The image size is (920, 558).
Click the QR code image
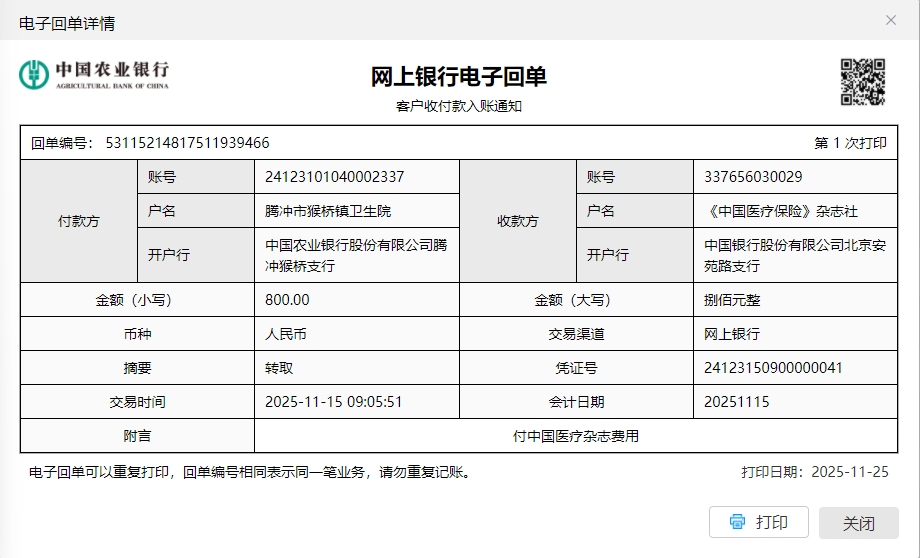coord(862,83)
